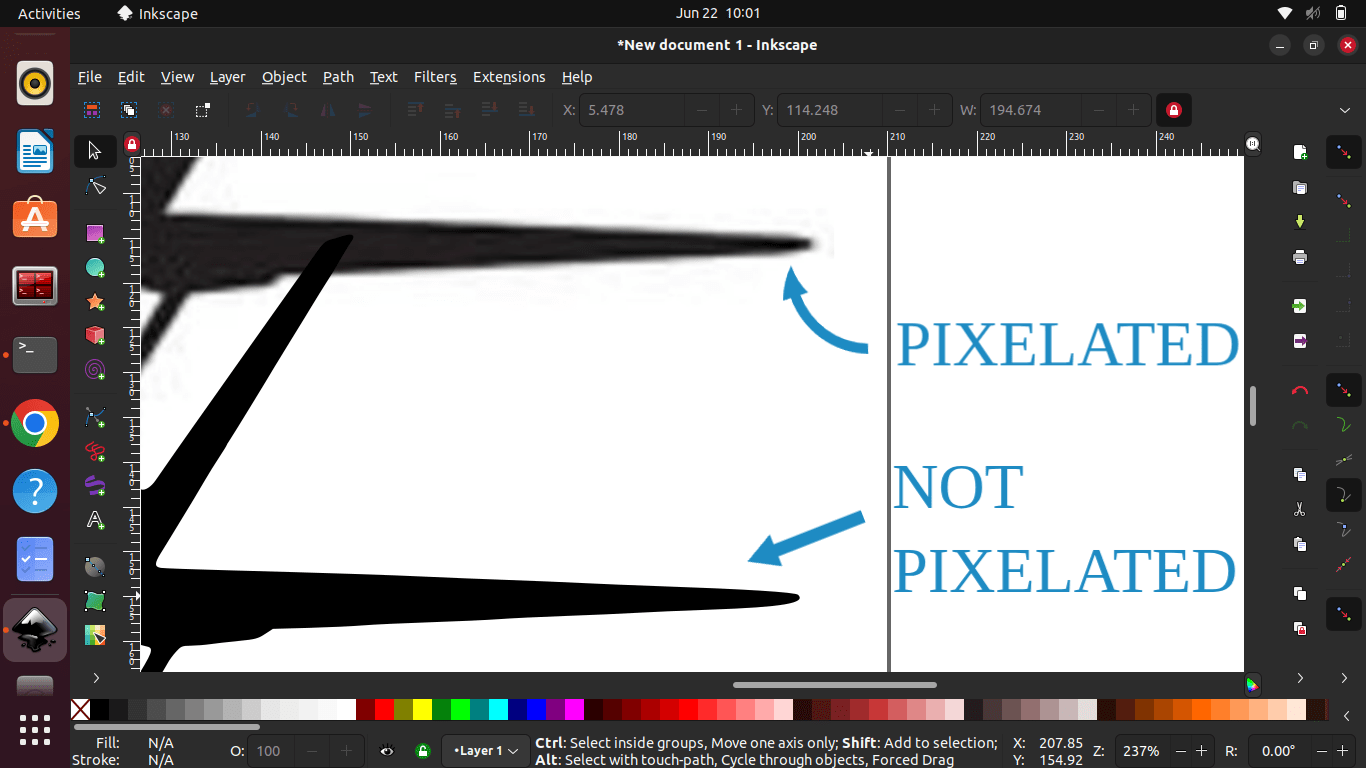1366x768 pixels.
Task: Expand more tools in the left toolbox
Action: (96, 678)
